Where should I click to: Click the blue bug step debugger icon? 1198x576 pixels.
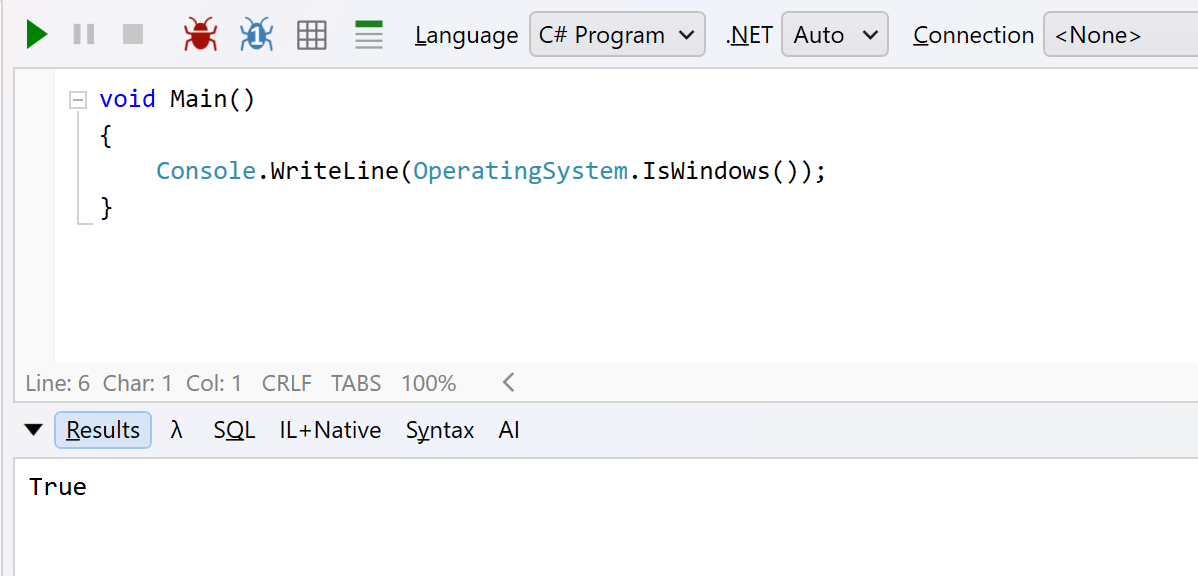(x=257, y=34)
